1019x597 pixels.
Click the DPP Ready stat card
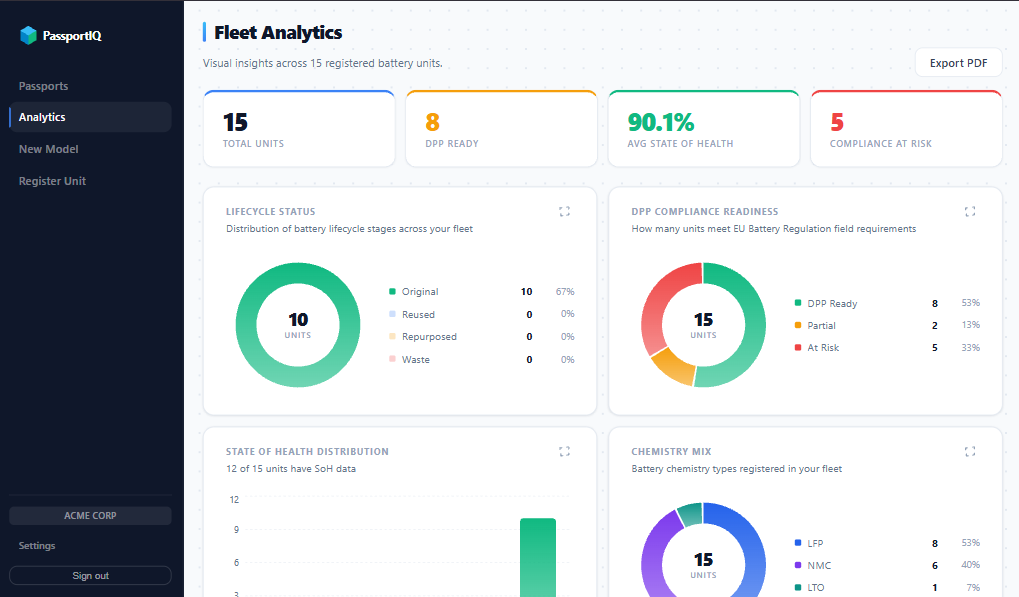coord(501,129)
